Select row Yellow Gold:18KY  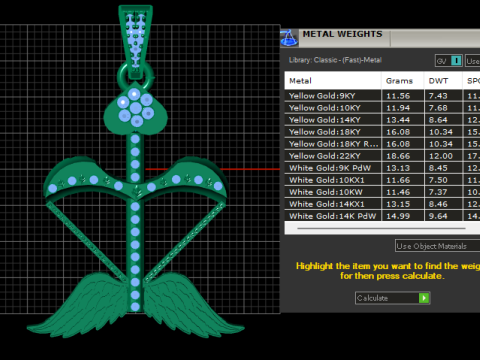tap(382, 132)
